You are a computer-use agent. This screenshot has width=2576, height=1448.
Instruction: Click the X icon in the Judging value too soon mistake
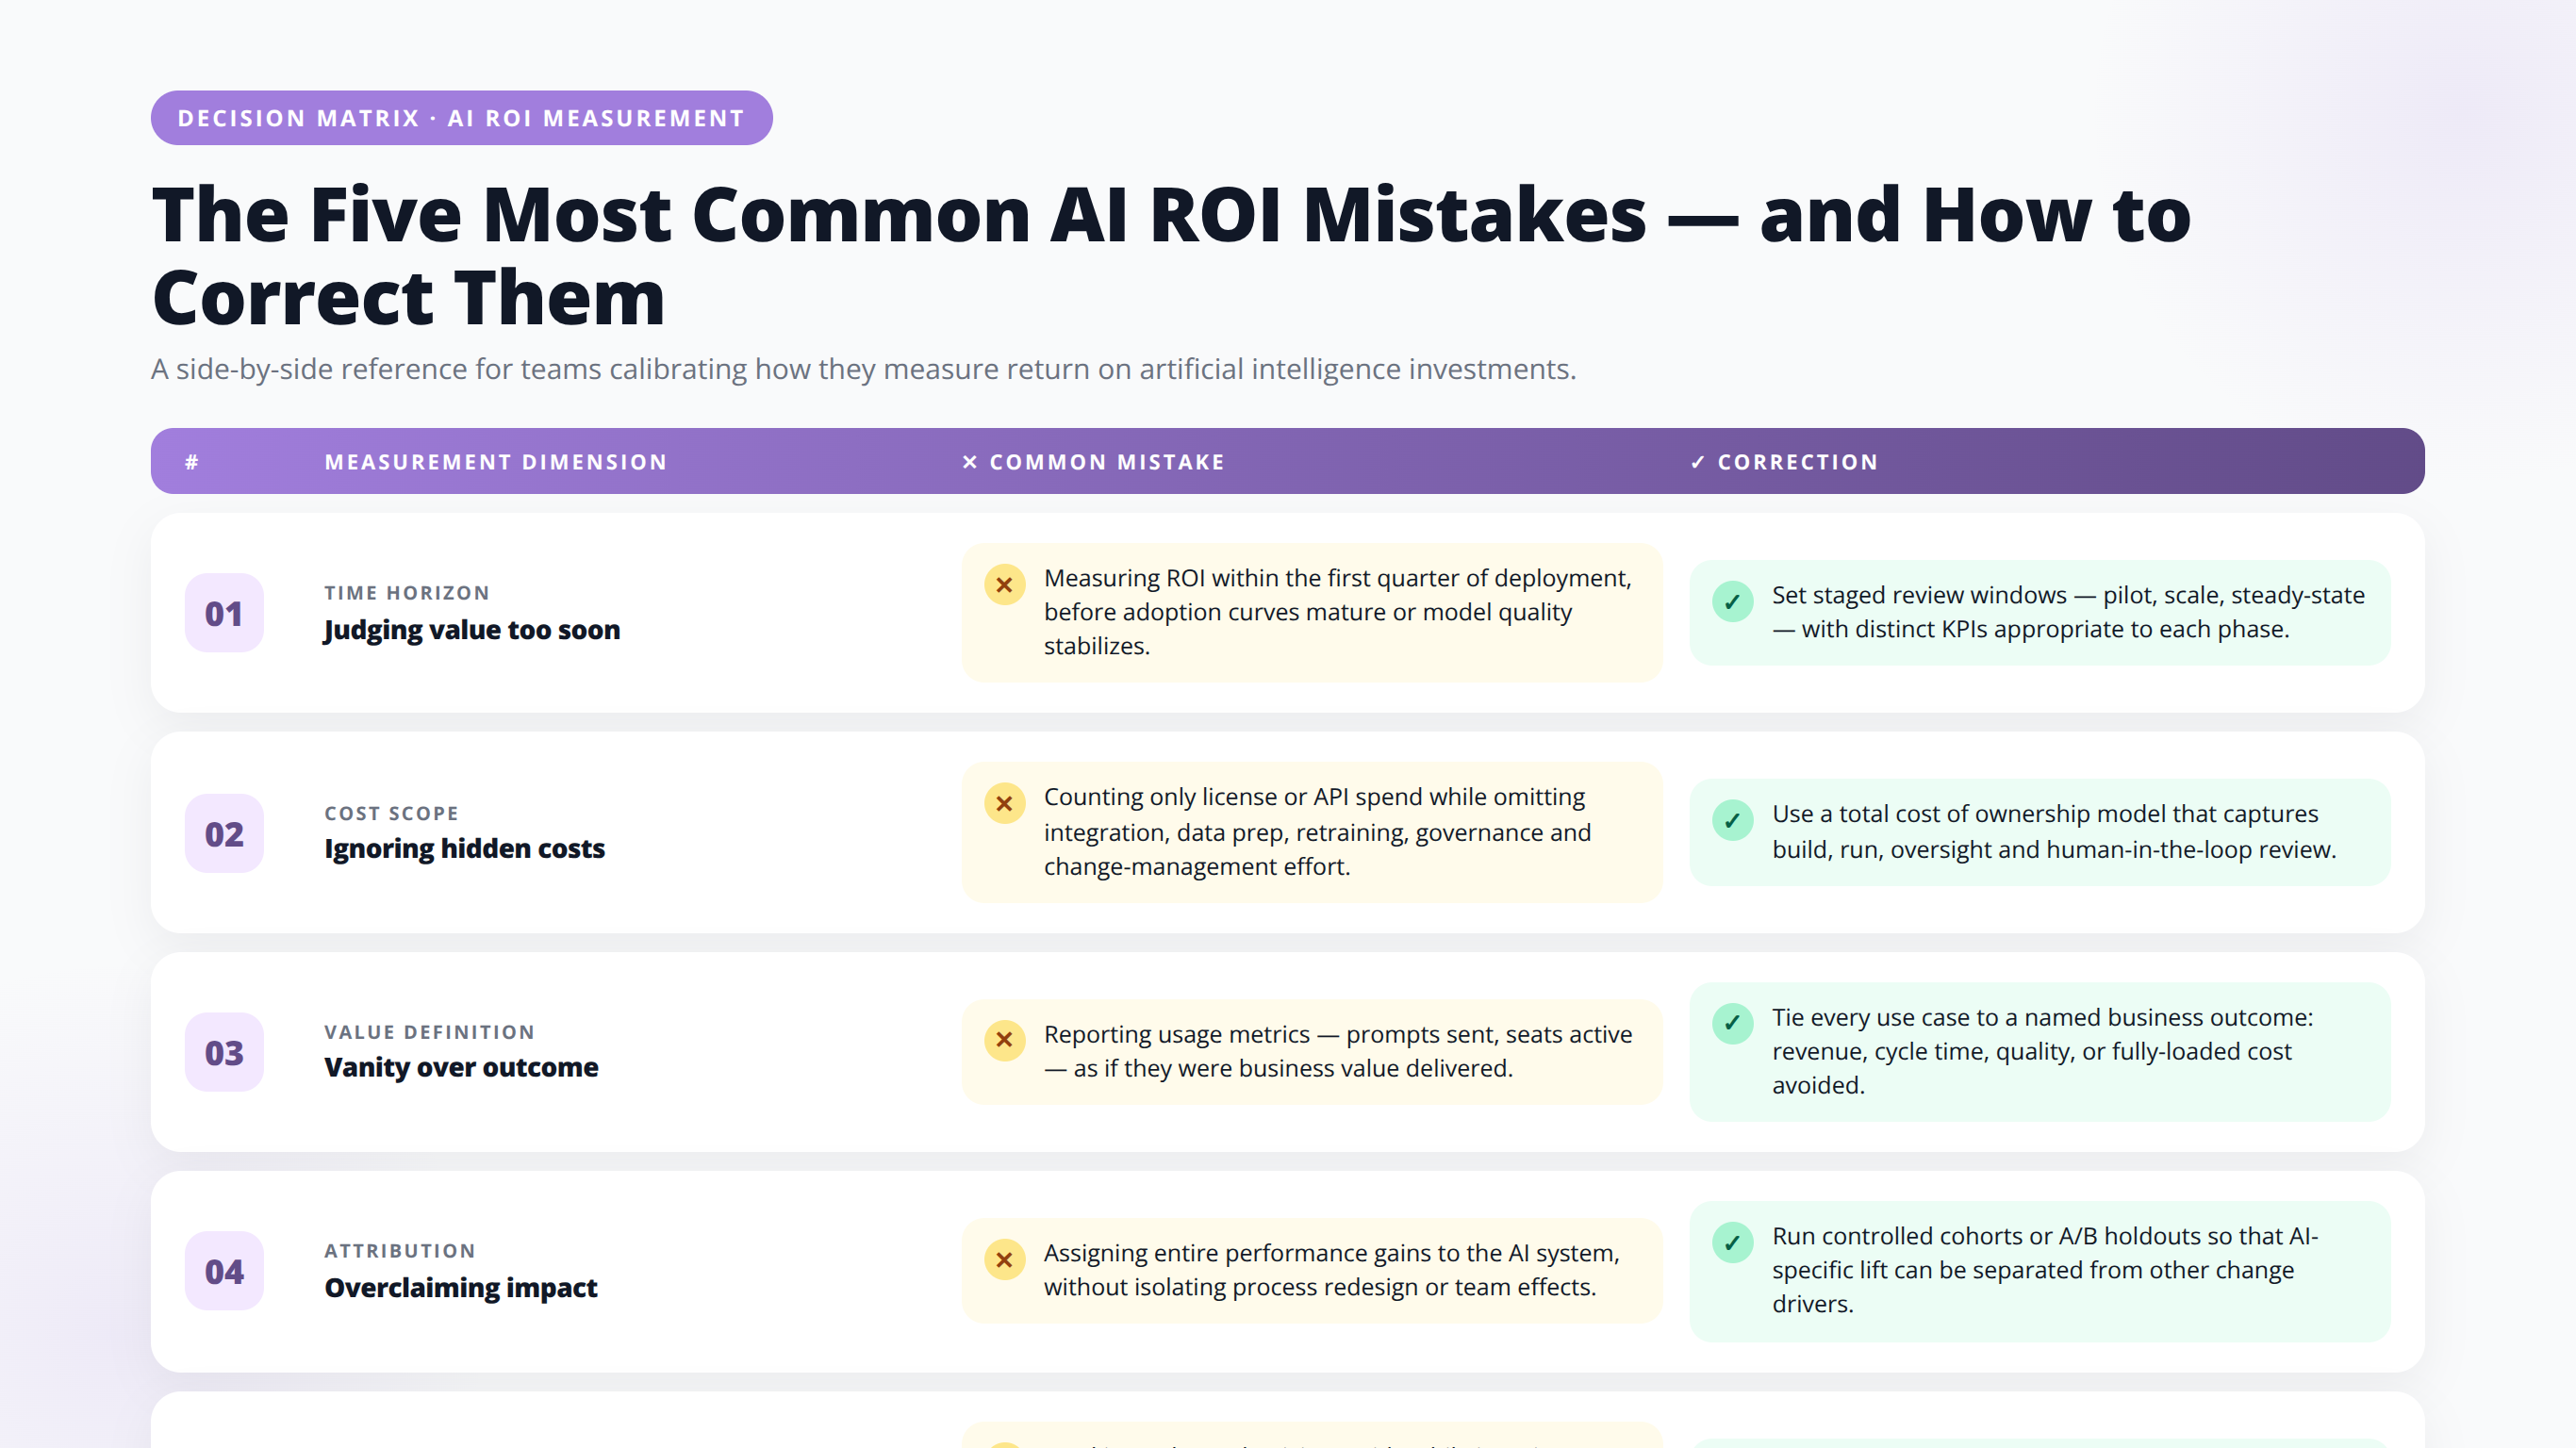click(1004, 585)
